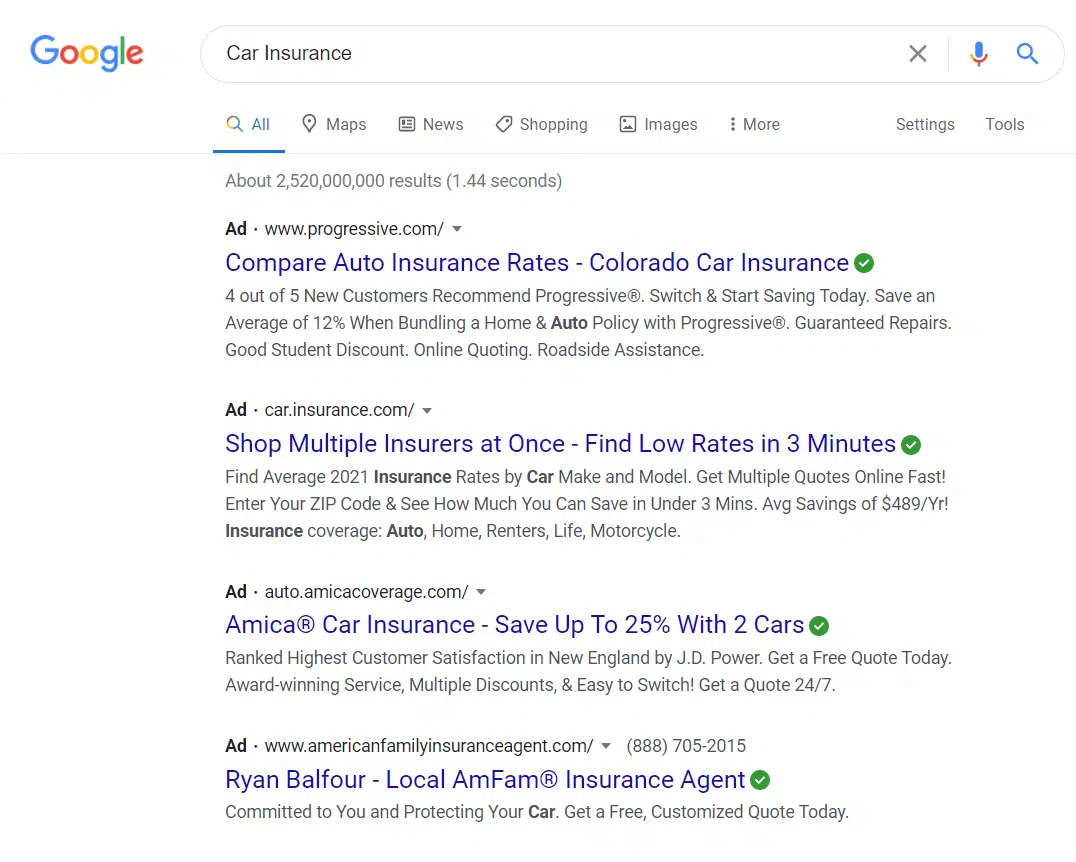Open the More search options menu
1076x862 pixels.
[753, 124]
